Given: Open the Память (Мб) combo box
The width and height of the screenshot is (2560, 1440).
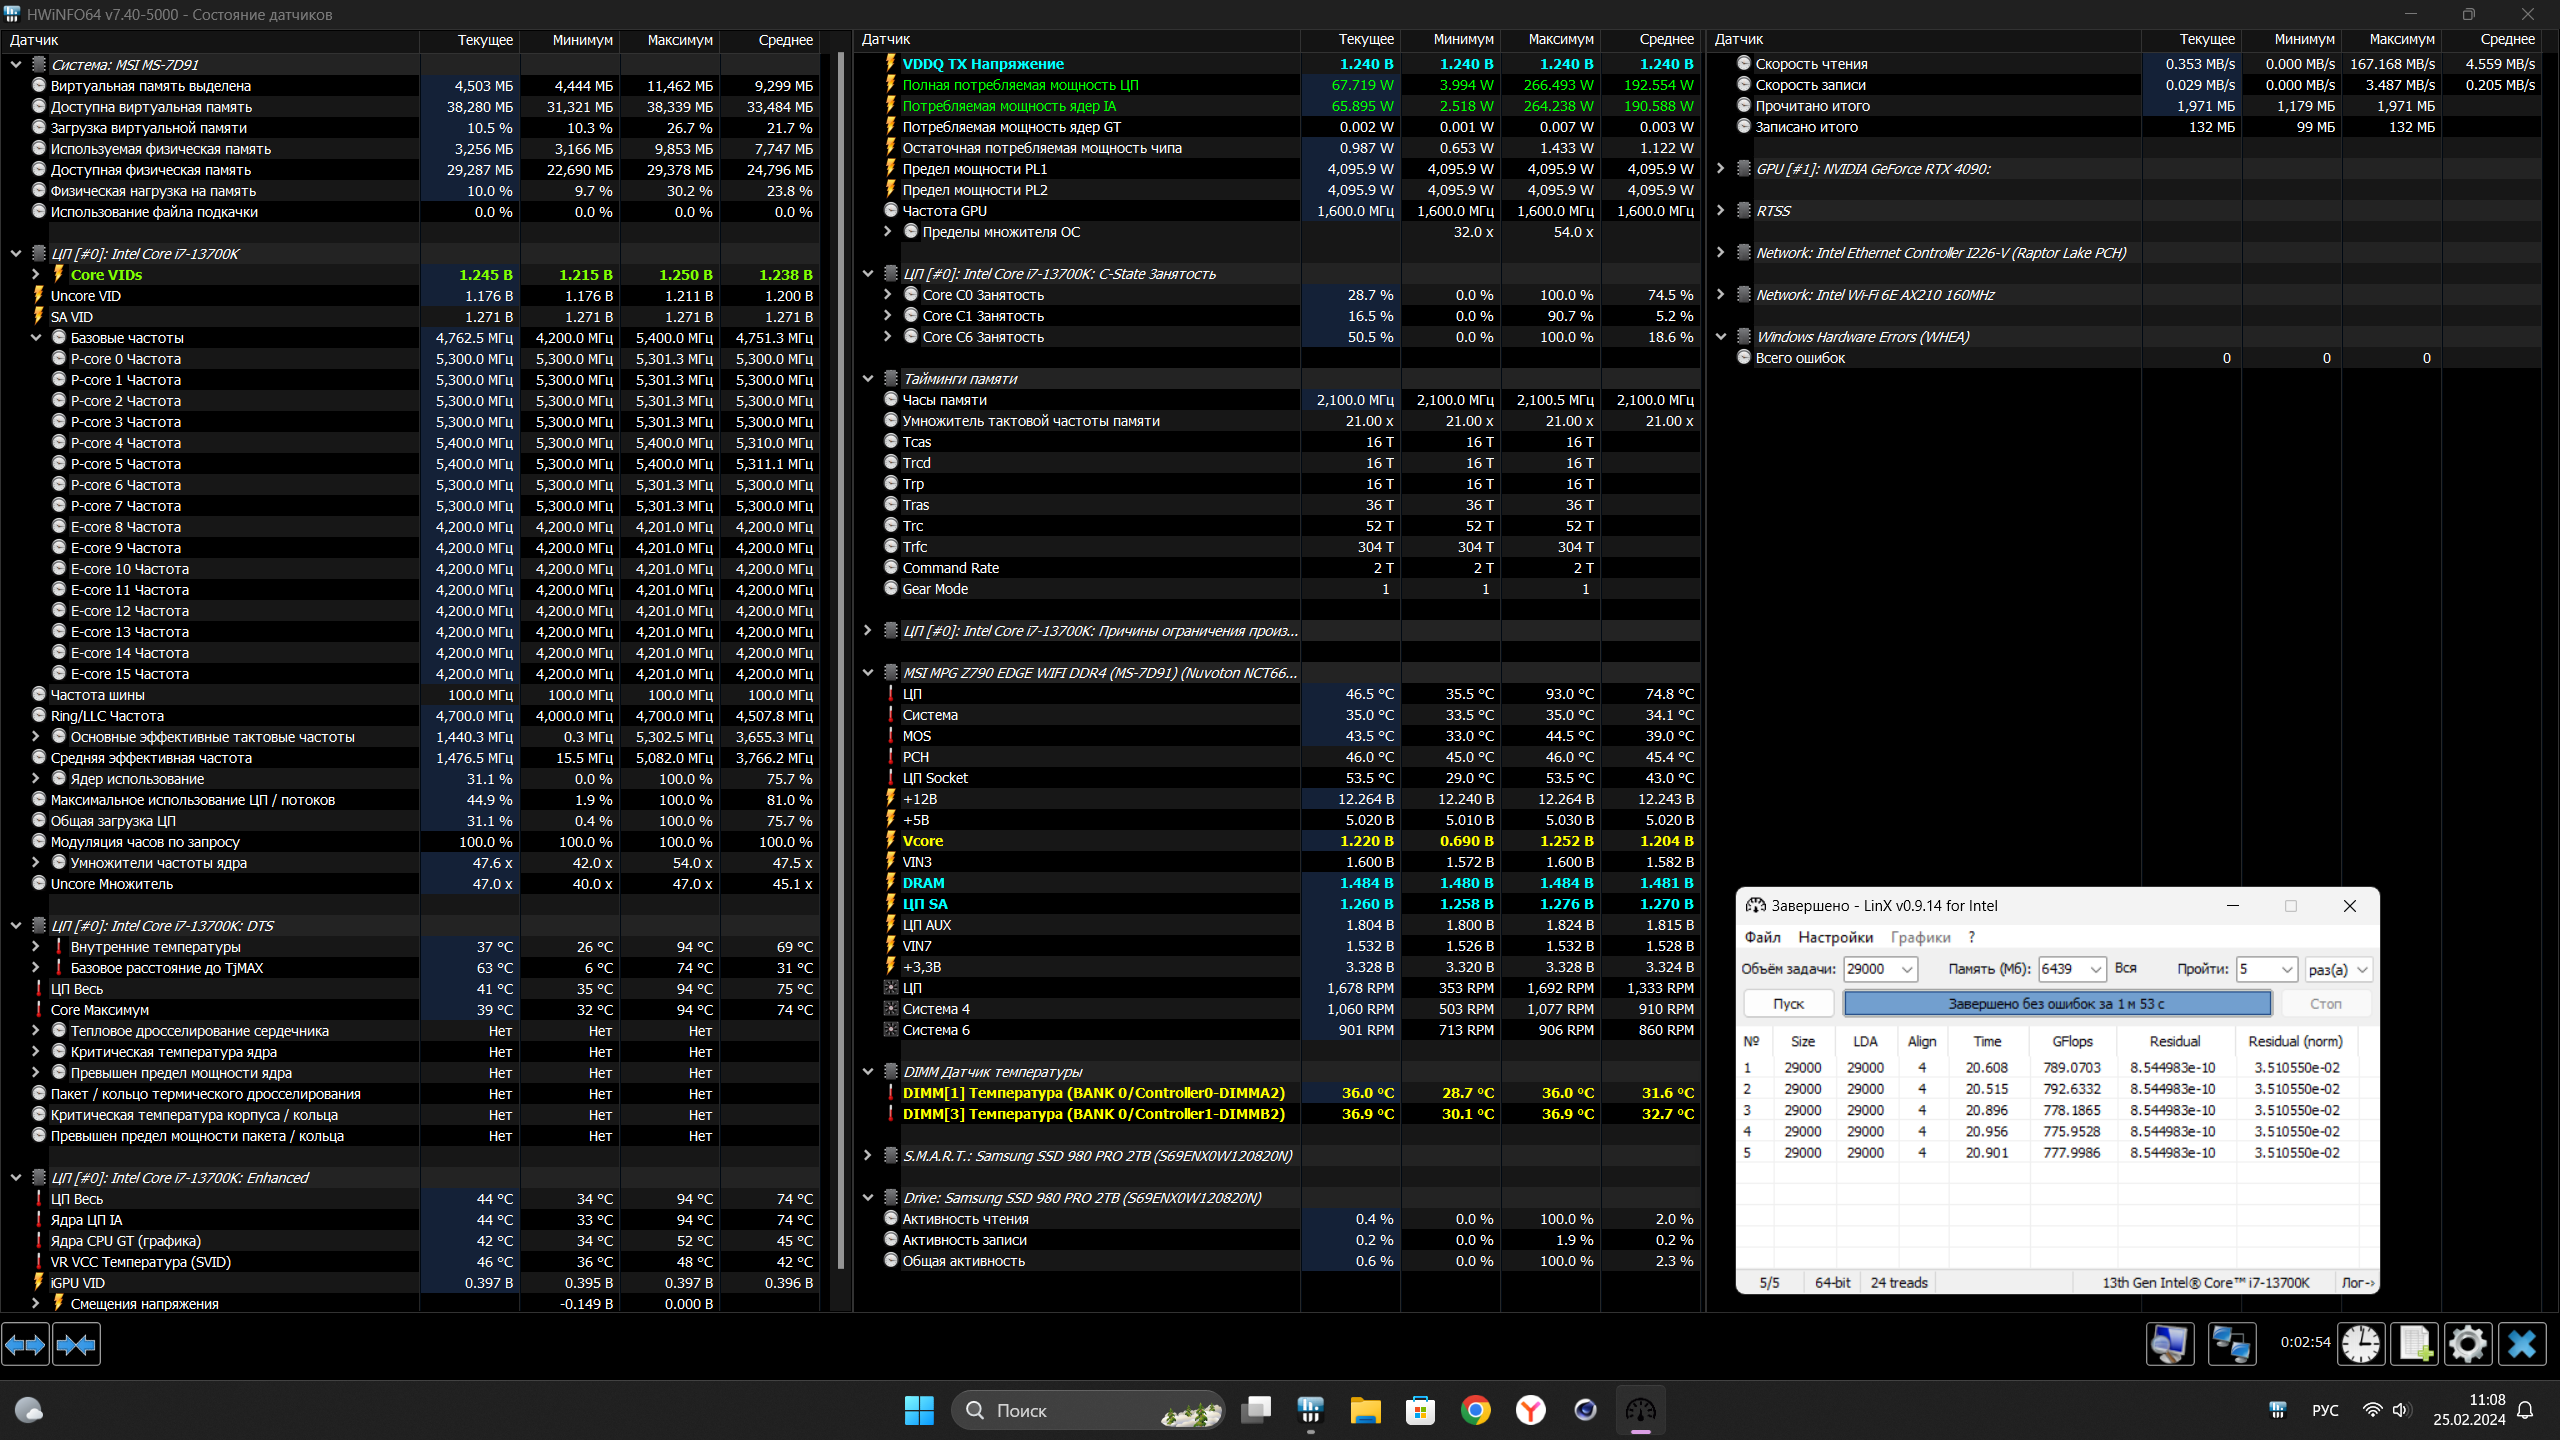Looking at the screenshot, I should pyautogui.click(x=2095, y=969).
